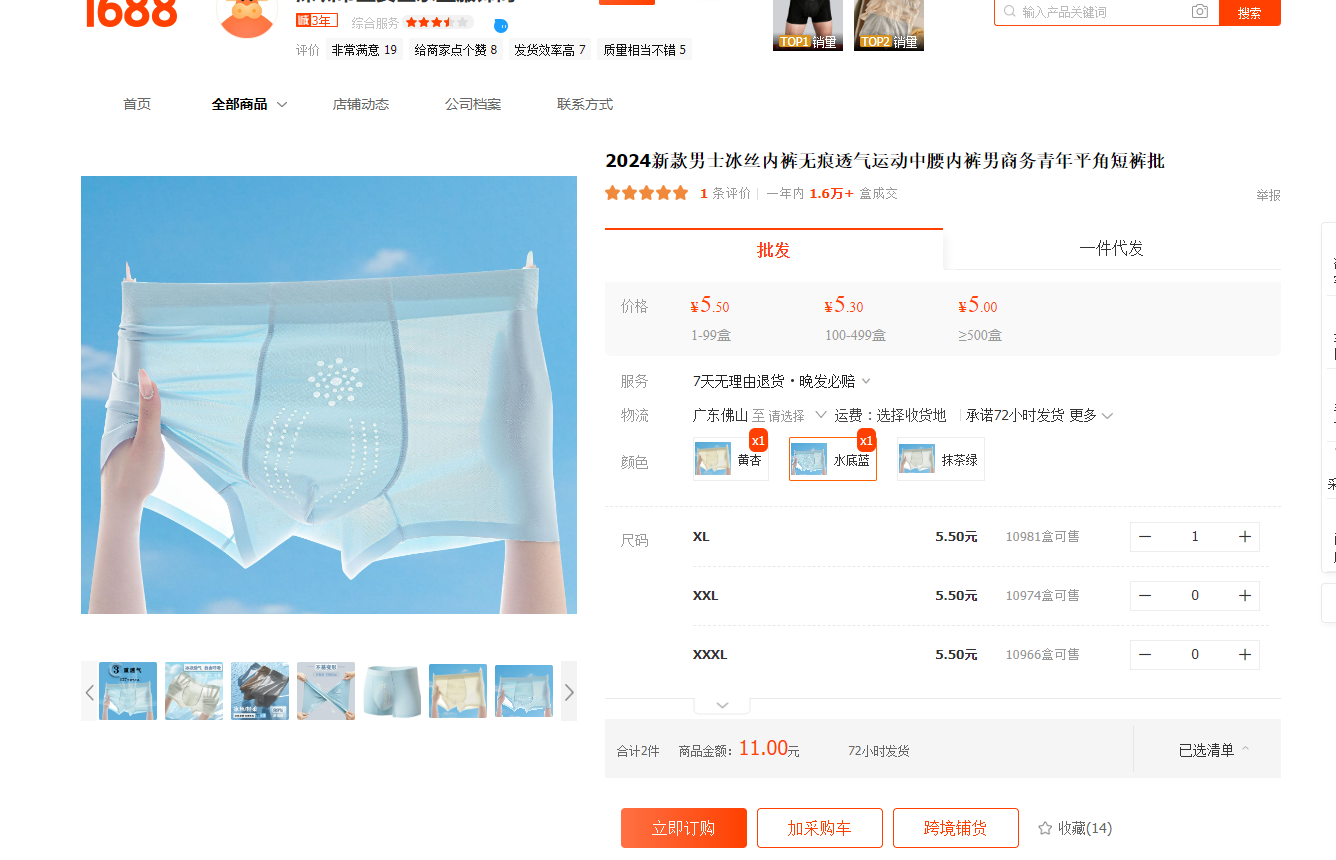Click minus icon for XL size quantity

tap(1145, 537)
